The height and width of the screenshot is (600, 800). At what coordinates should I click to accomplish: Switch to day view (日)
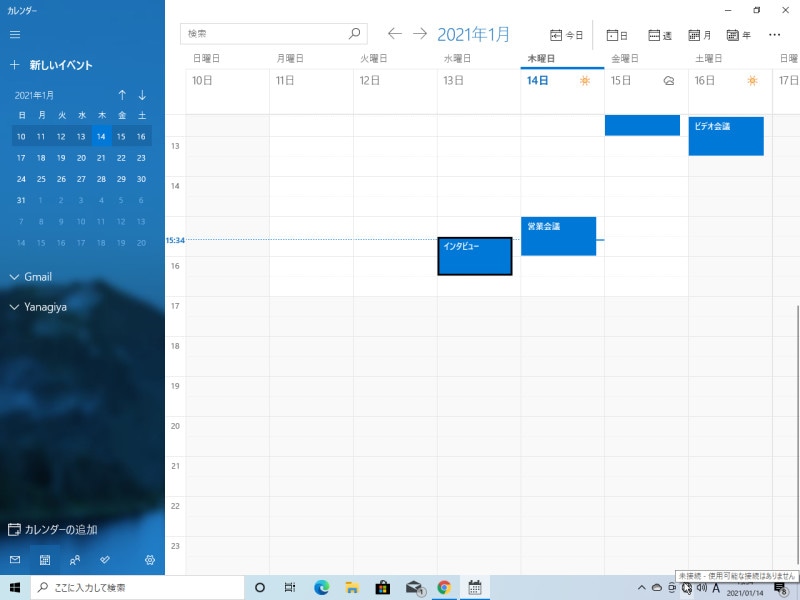[617, 35]
